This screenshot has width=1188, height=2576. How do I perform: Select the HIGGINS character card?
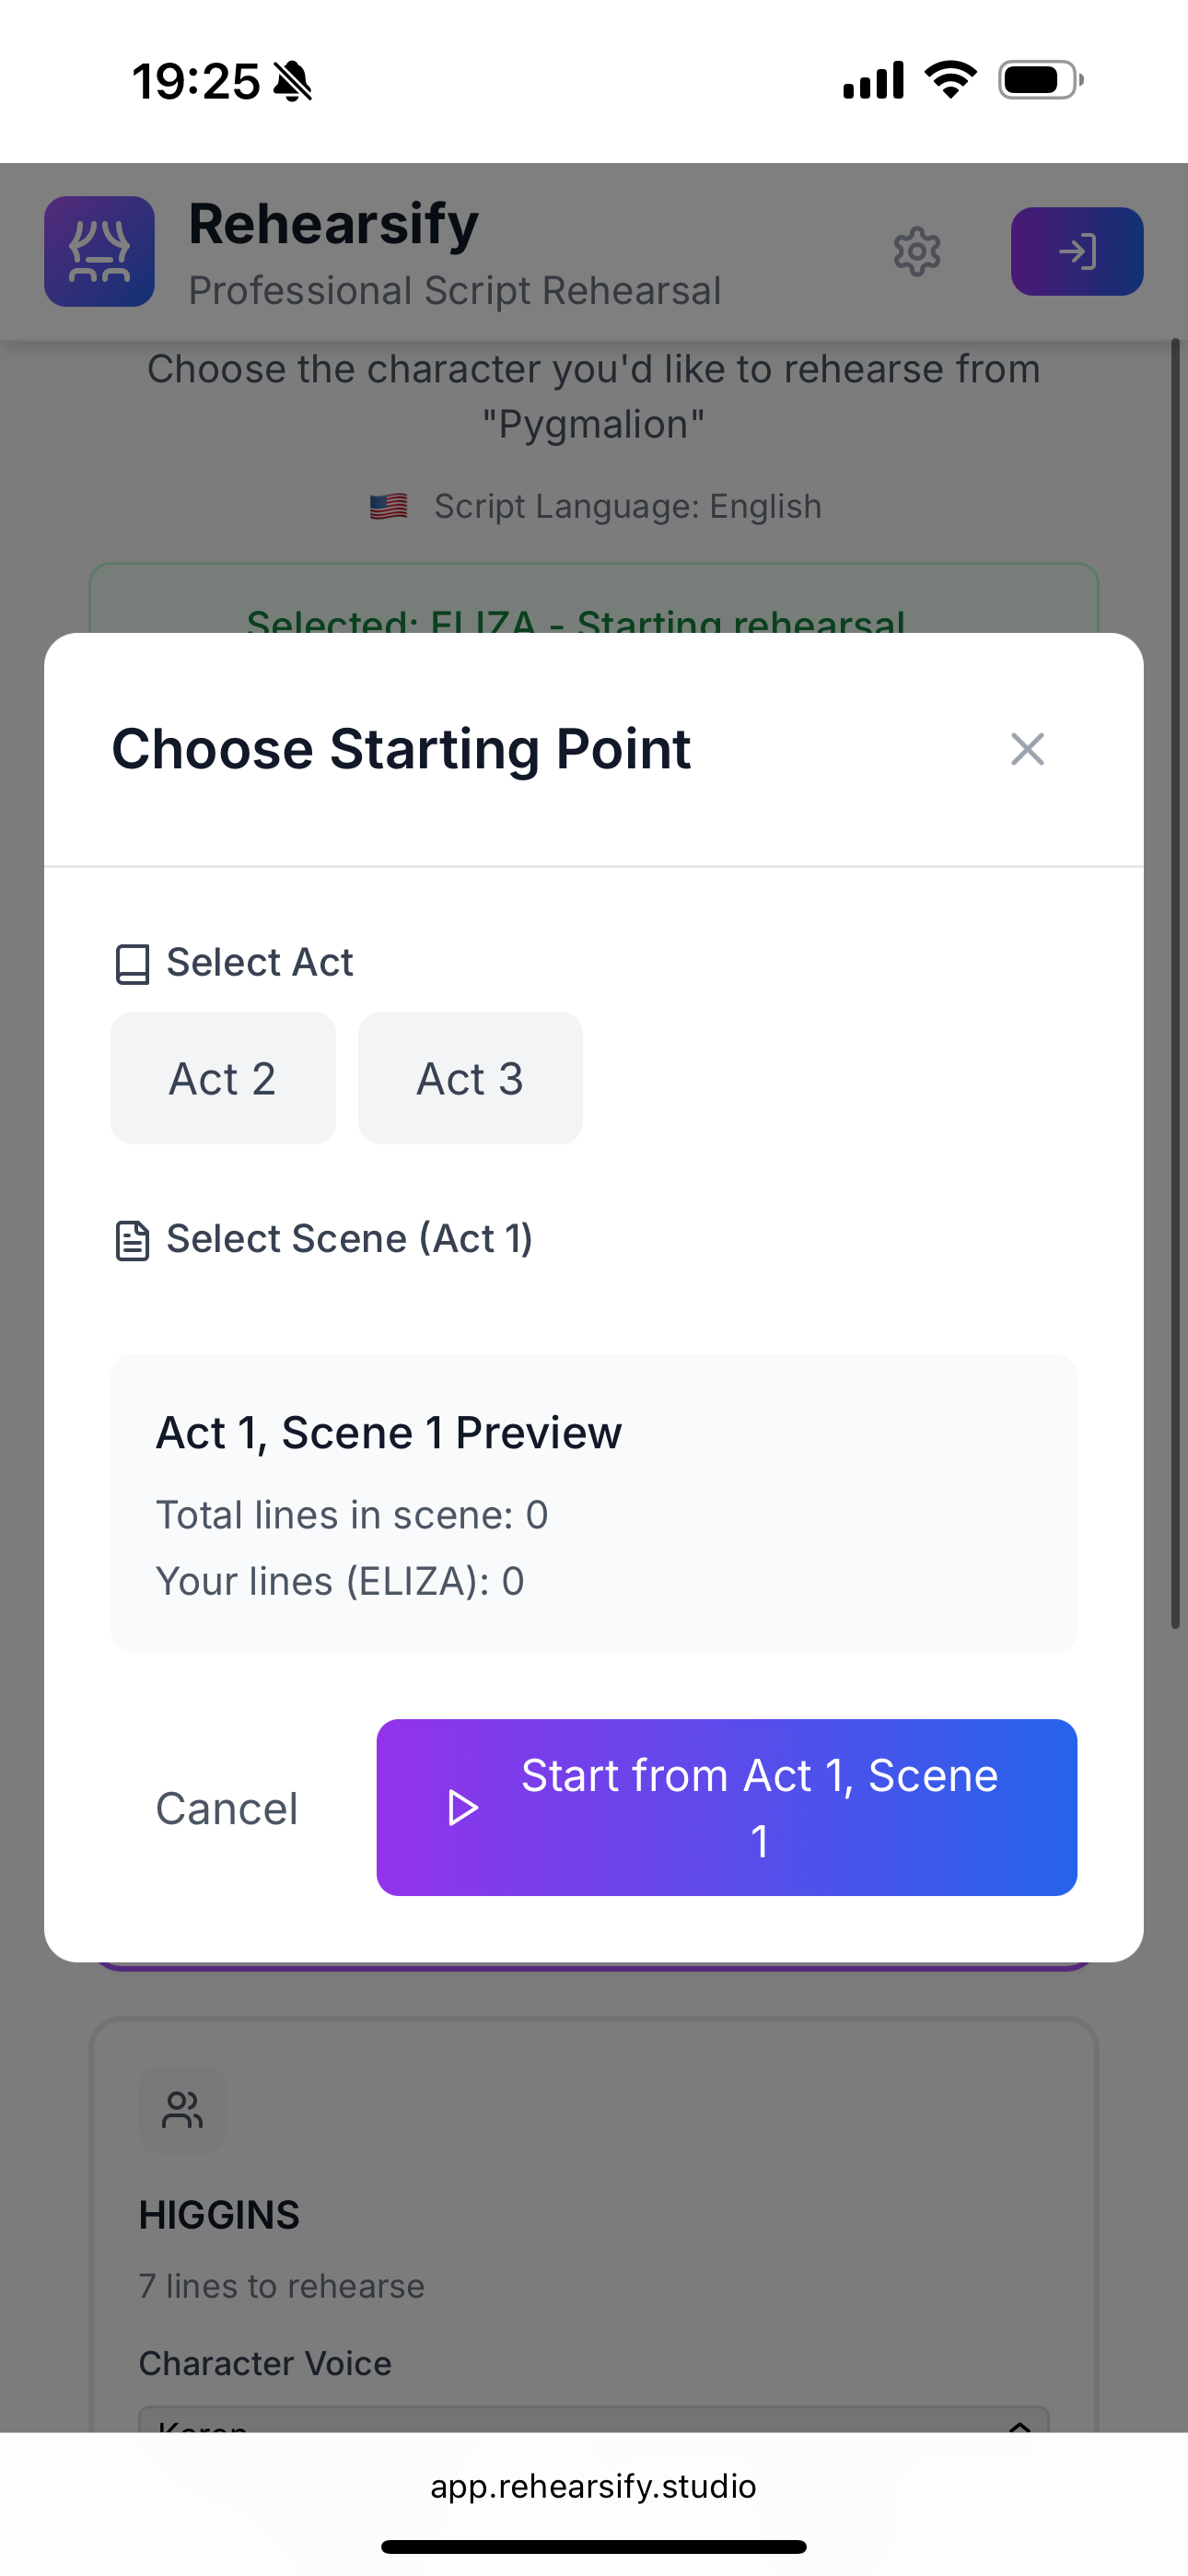point(594,2227)
